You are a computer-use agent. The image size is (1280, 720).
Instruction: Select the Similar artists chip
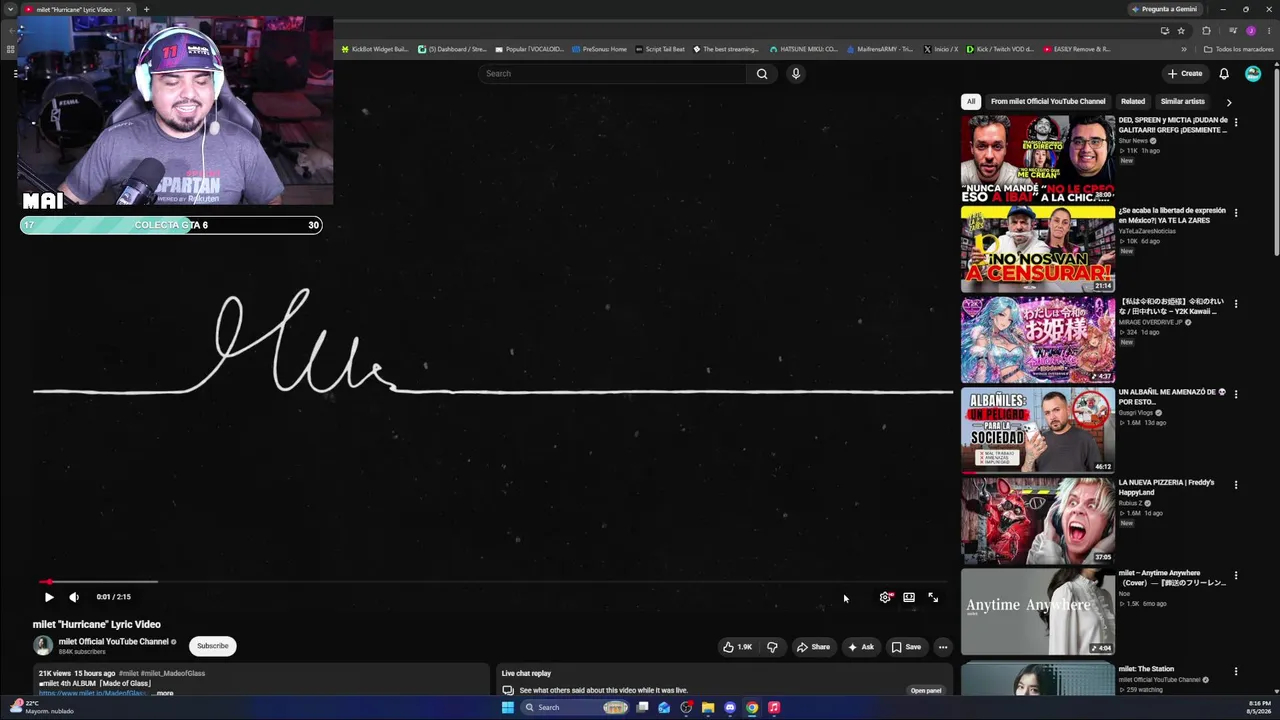[x=1183, y=101]
